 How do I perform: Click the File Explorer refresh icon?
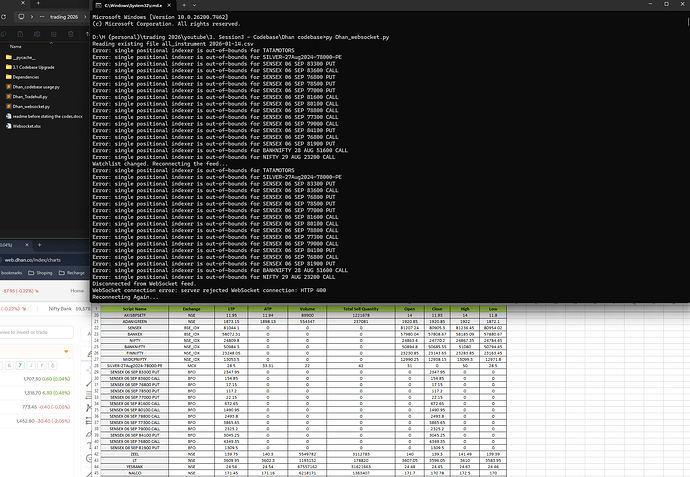point(4,17)
